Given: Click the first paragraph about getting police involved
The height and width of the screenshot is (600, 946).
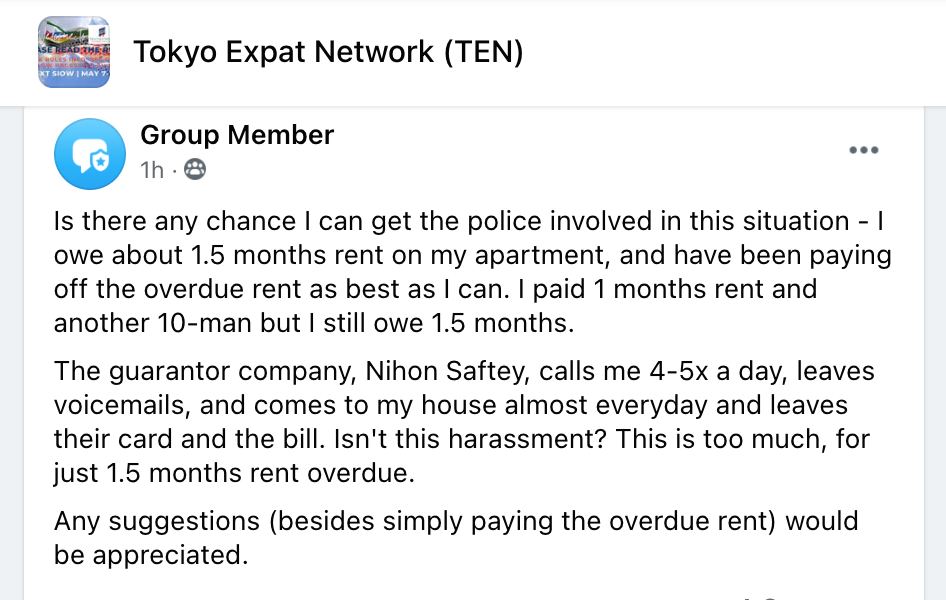Looking at the screenshot, I should pyautogui.click(x=472, y=272).
